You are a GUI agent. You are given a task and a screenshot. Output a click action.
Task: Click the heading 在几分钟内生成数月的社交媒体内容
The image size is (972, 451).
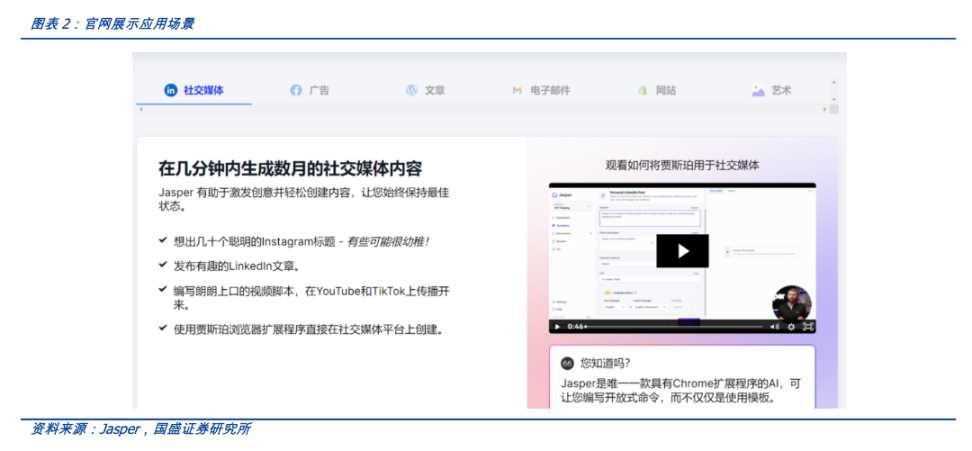[301, 166]
